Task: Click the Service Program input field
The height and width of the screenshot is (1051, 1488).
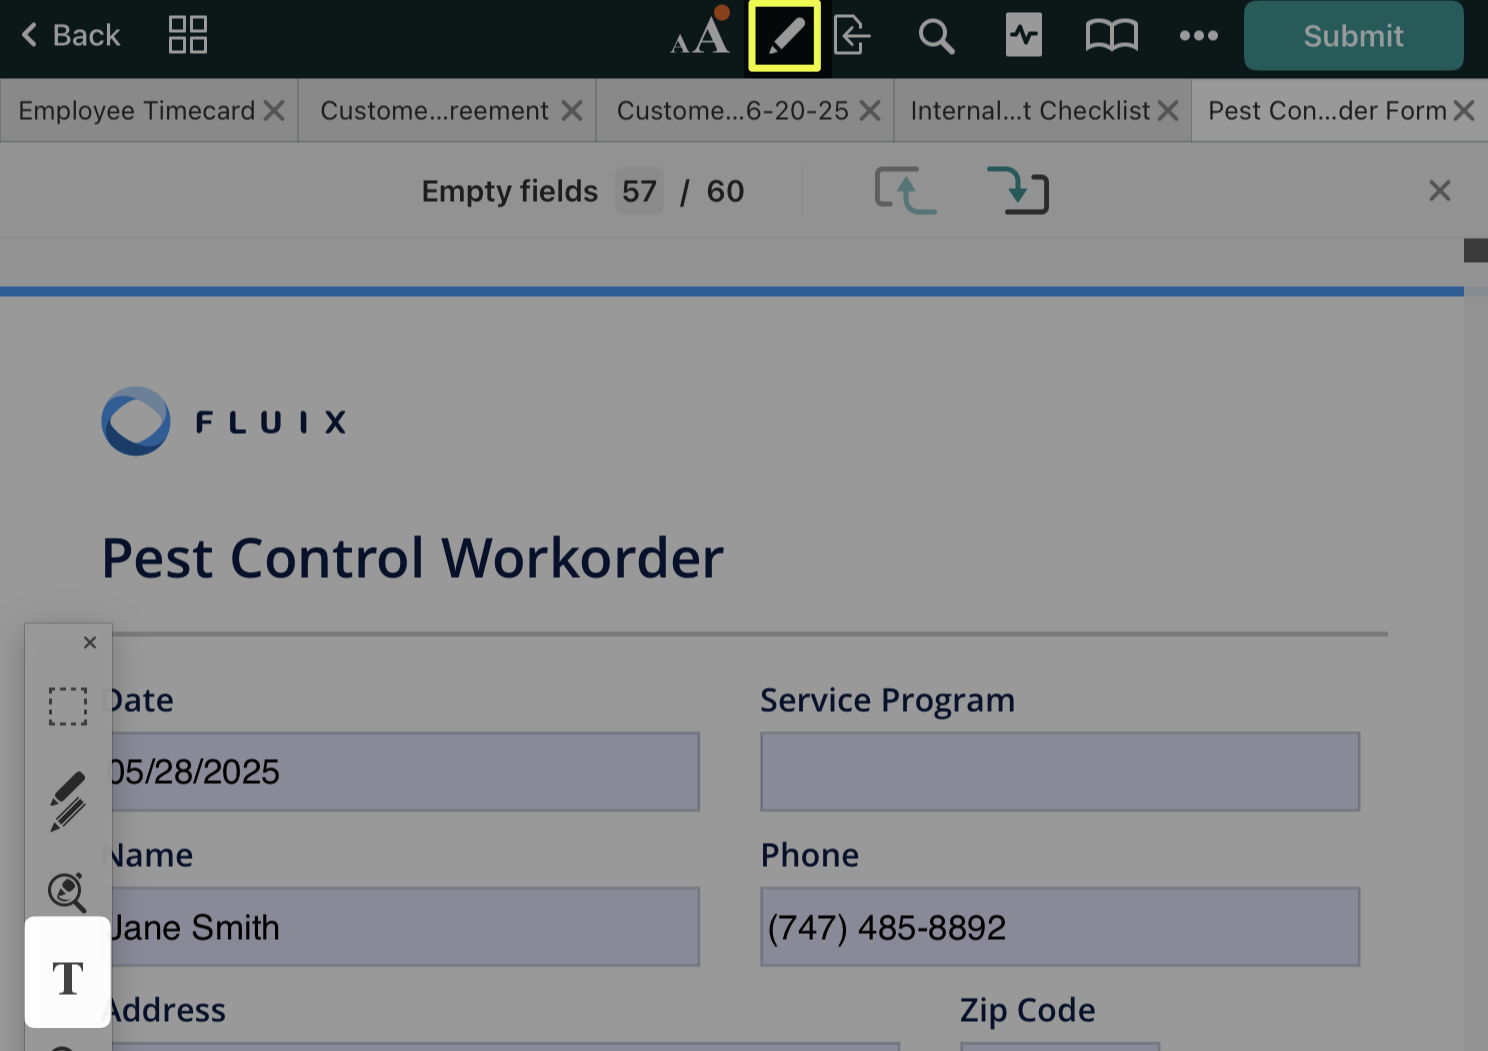Action: pos(1059,772)
